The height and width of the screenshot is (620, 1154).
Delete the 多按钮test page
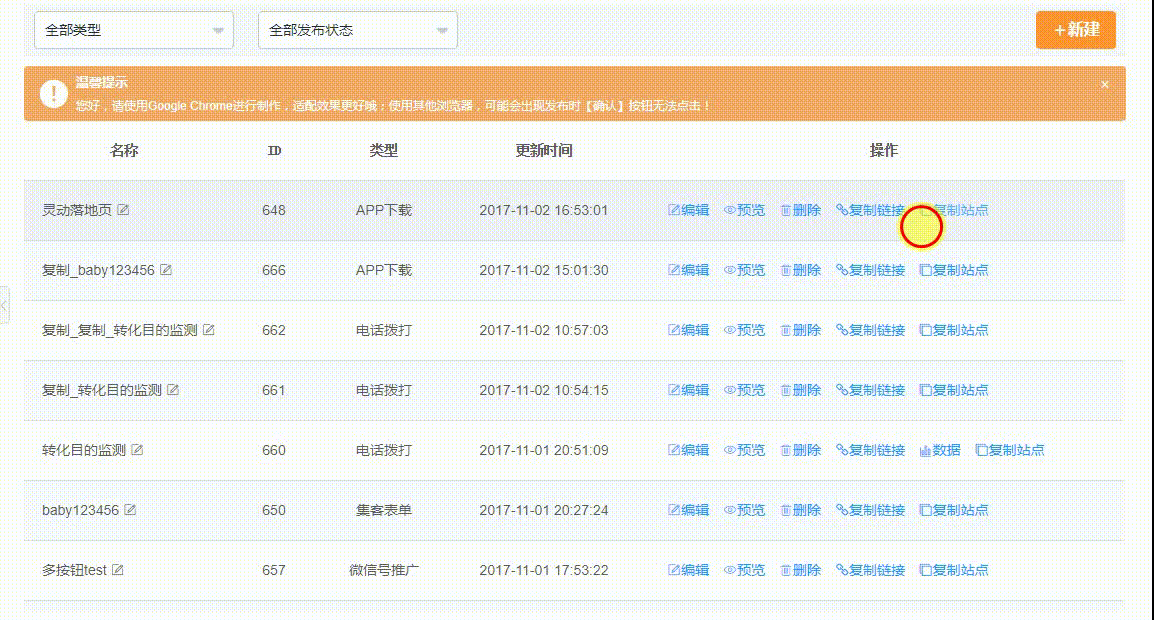pos(800,570)
